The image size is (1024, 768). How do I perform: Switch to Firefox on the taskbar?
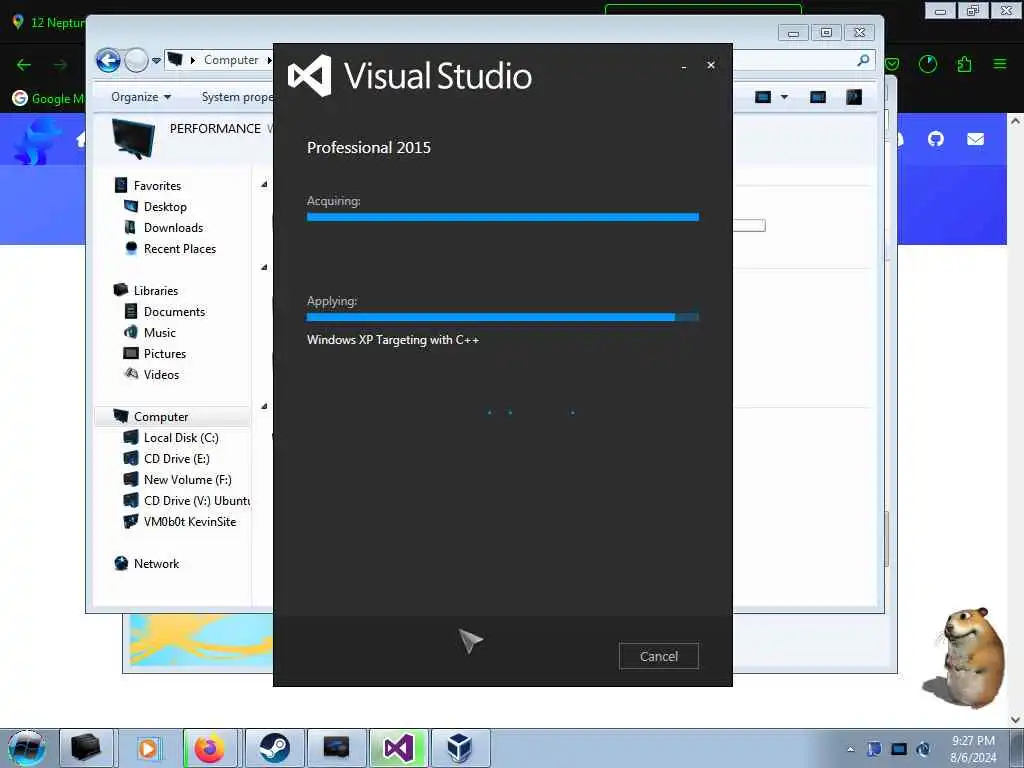click(210, 748)
